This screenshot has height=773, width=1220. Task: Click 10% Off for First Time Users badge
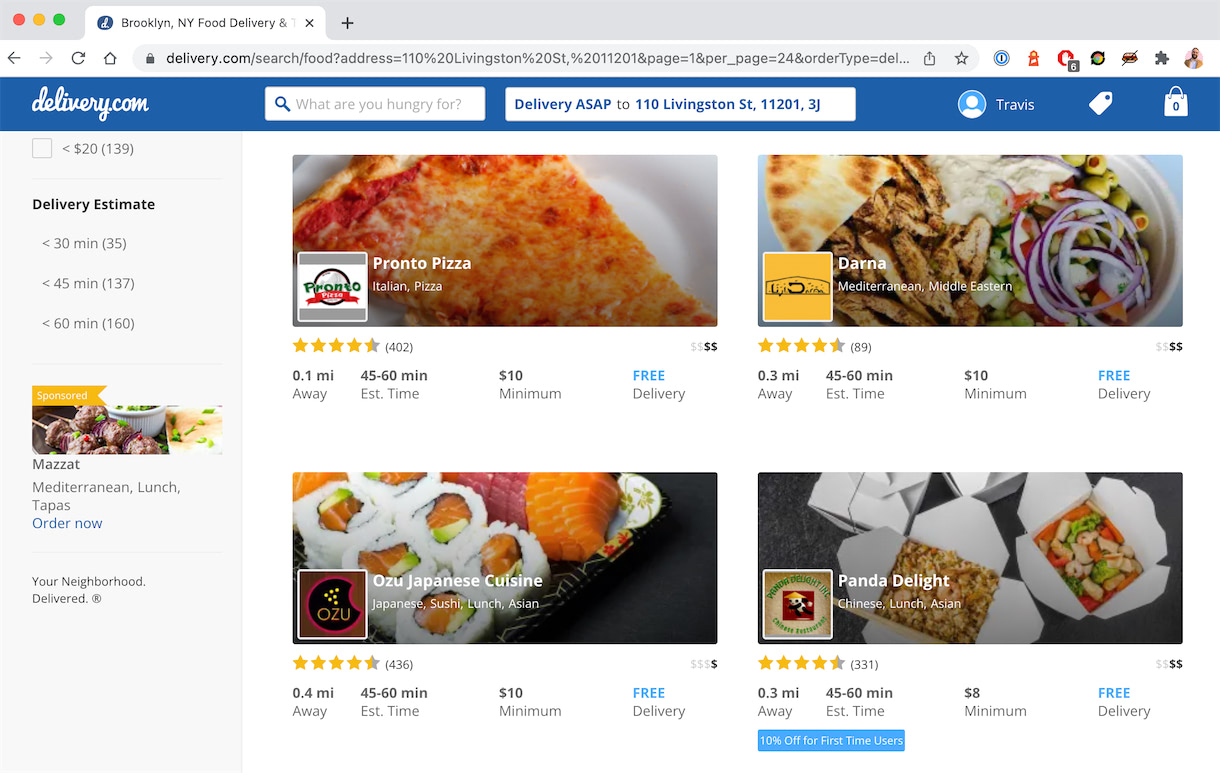tap(831, 741)
